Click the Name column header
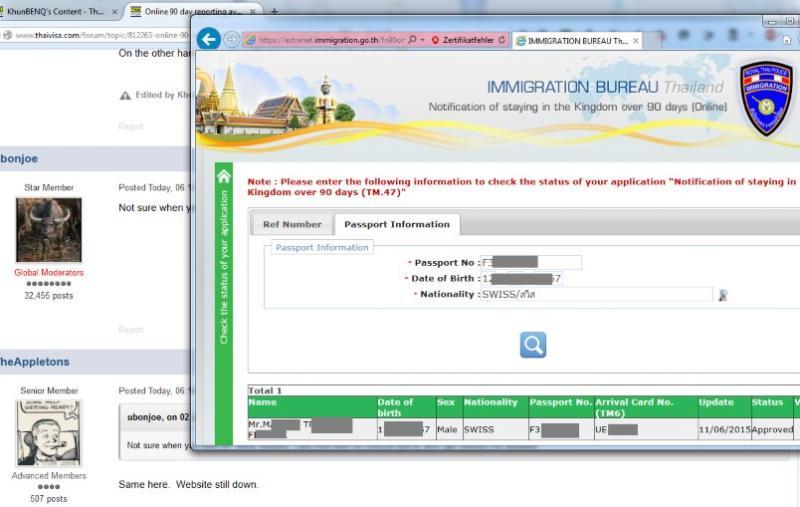800x507 pixels. pyautogui.click(x=312, y=407)
